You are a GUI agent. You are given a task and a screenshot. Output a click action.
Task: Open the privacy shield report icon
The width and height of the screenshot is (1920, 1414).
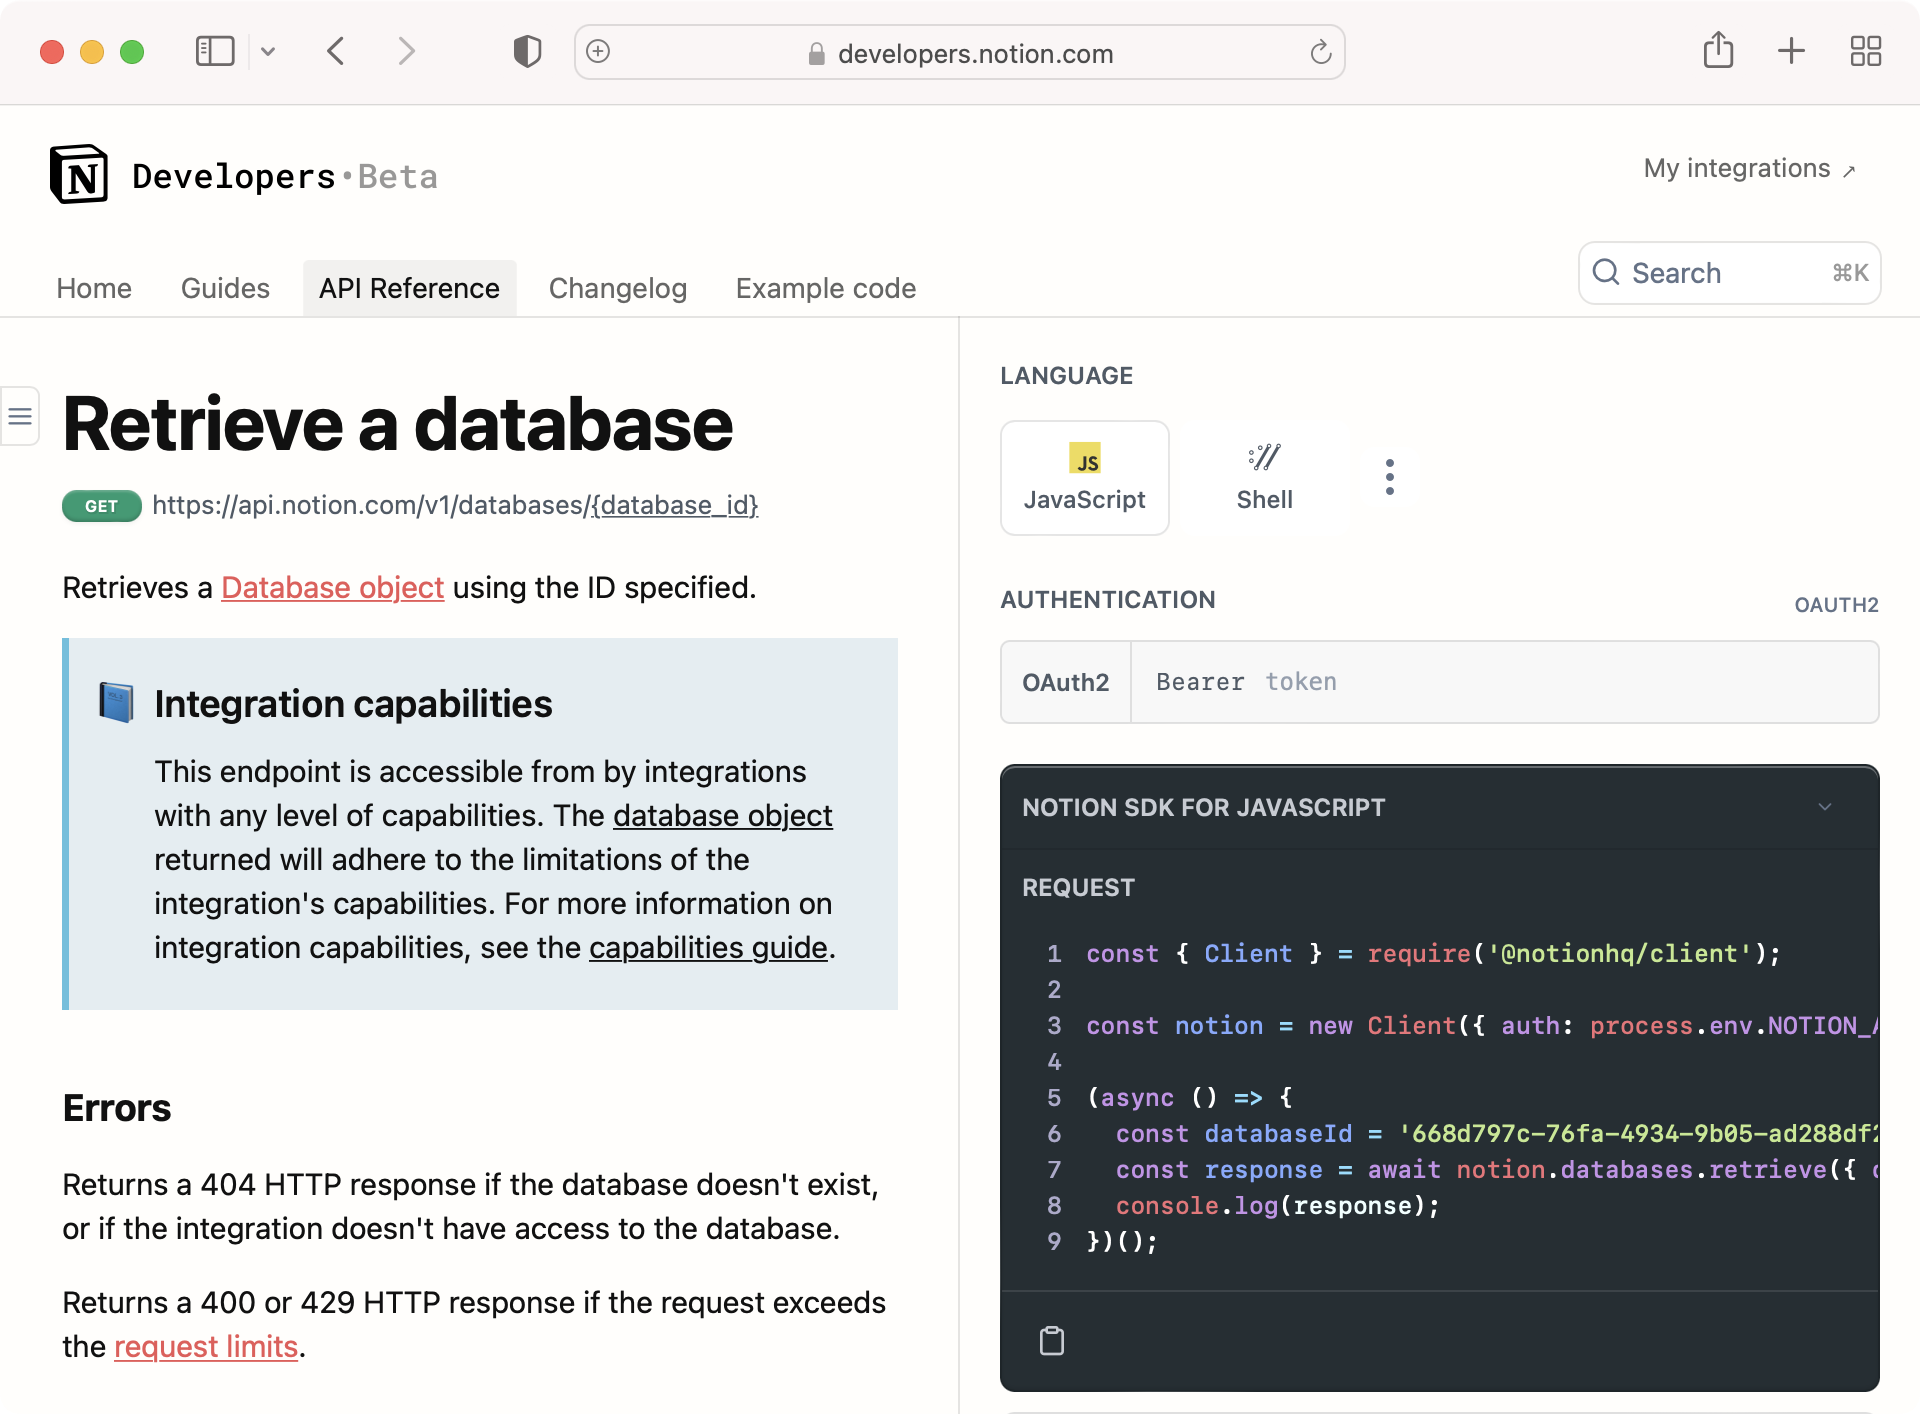point(527,51)
